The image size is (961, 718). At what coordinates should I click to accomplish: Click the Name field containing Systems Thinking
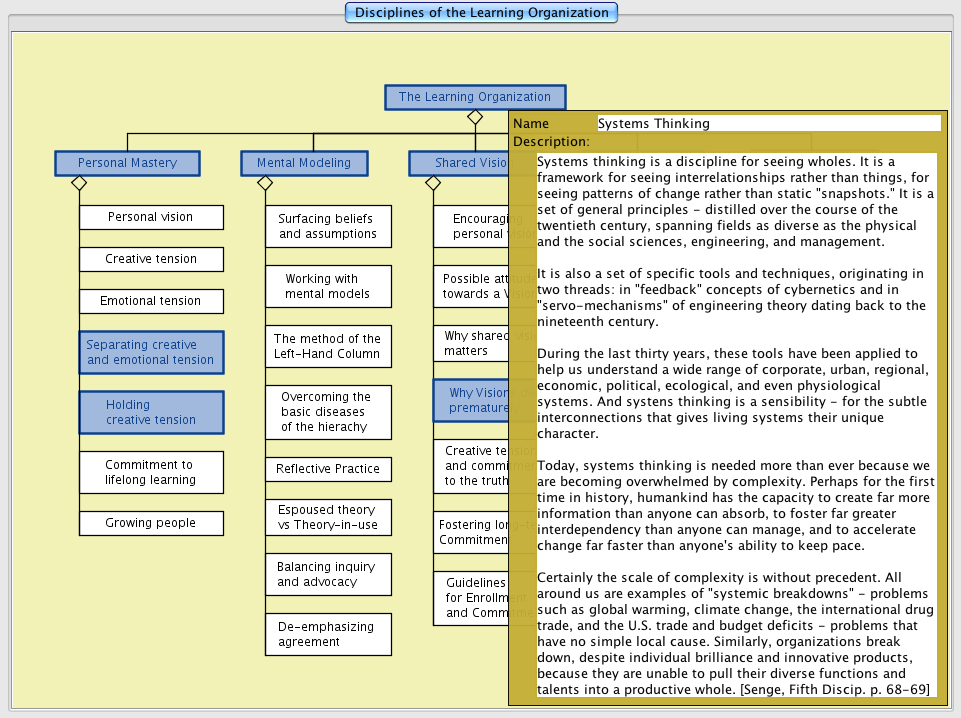click(x=768, y=123)
